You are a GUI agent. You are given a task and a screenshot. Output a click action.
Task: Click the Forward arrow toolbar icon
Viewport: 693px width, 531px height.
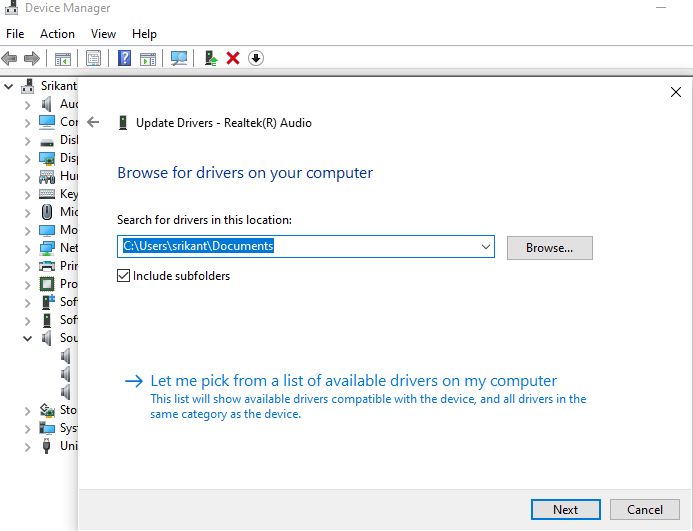(x=31, y=58)
